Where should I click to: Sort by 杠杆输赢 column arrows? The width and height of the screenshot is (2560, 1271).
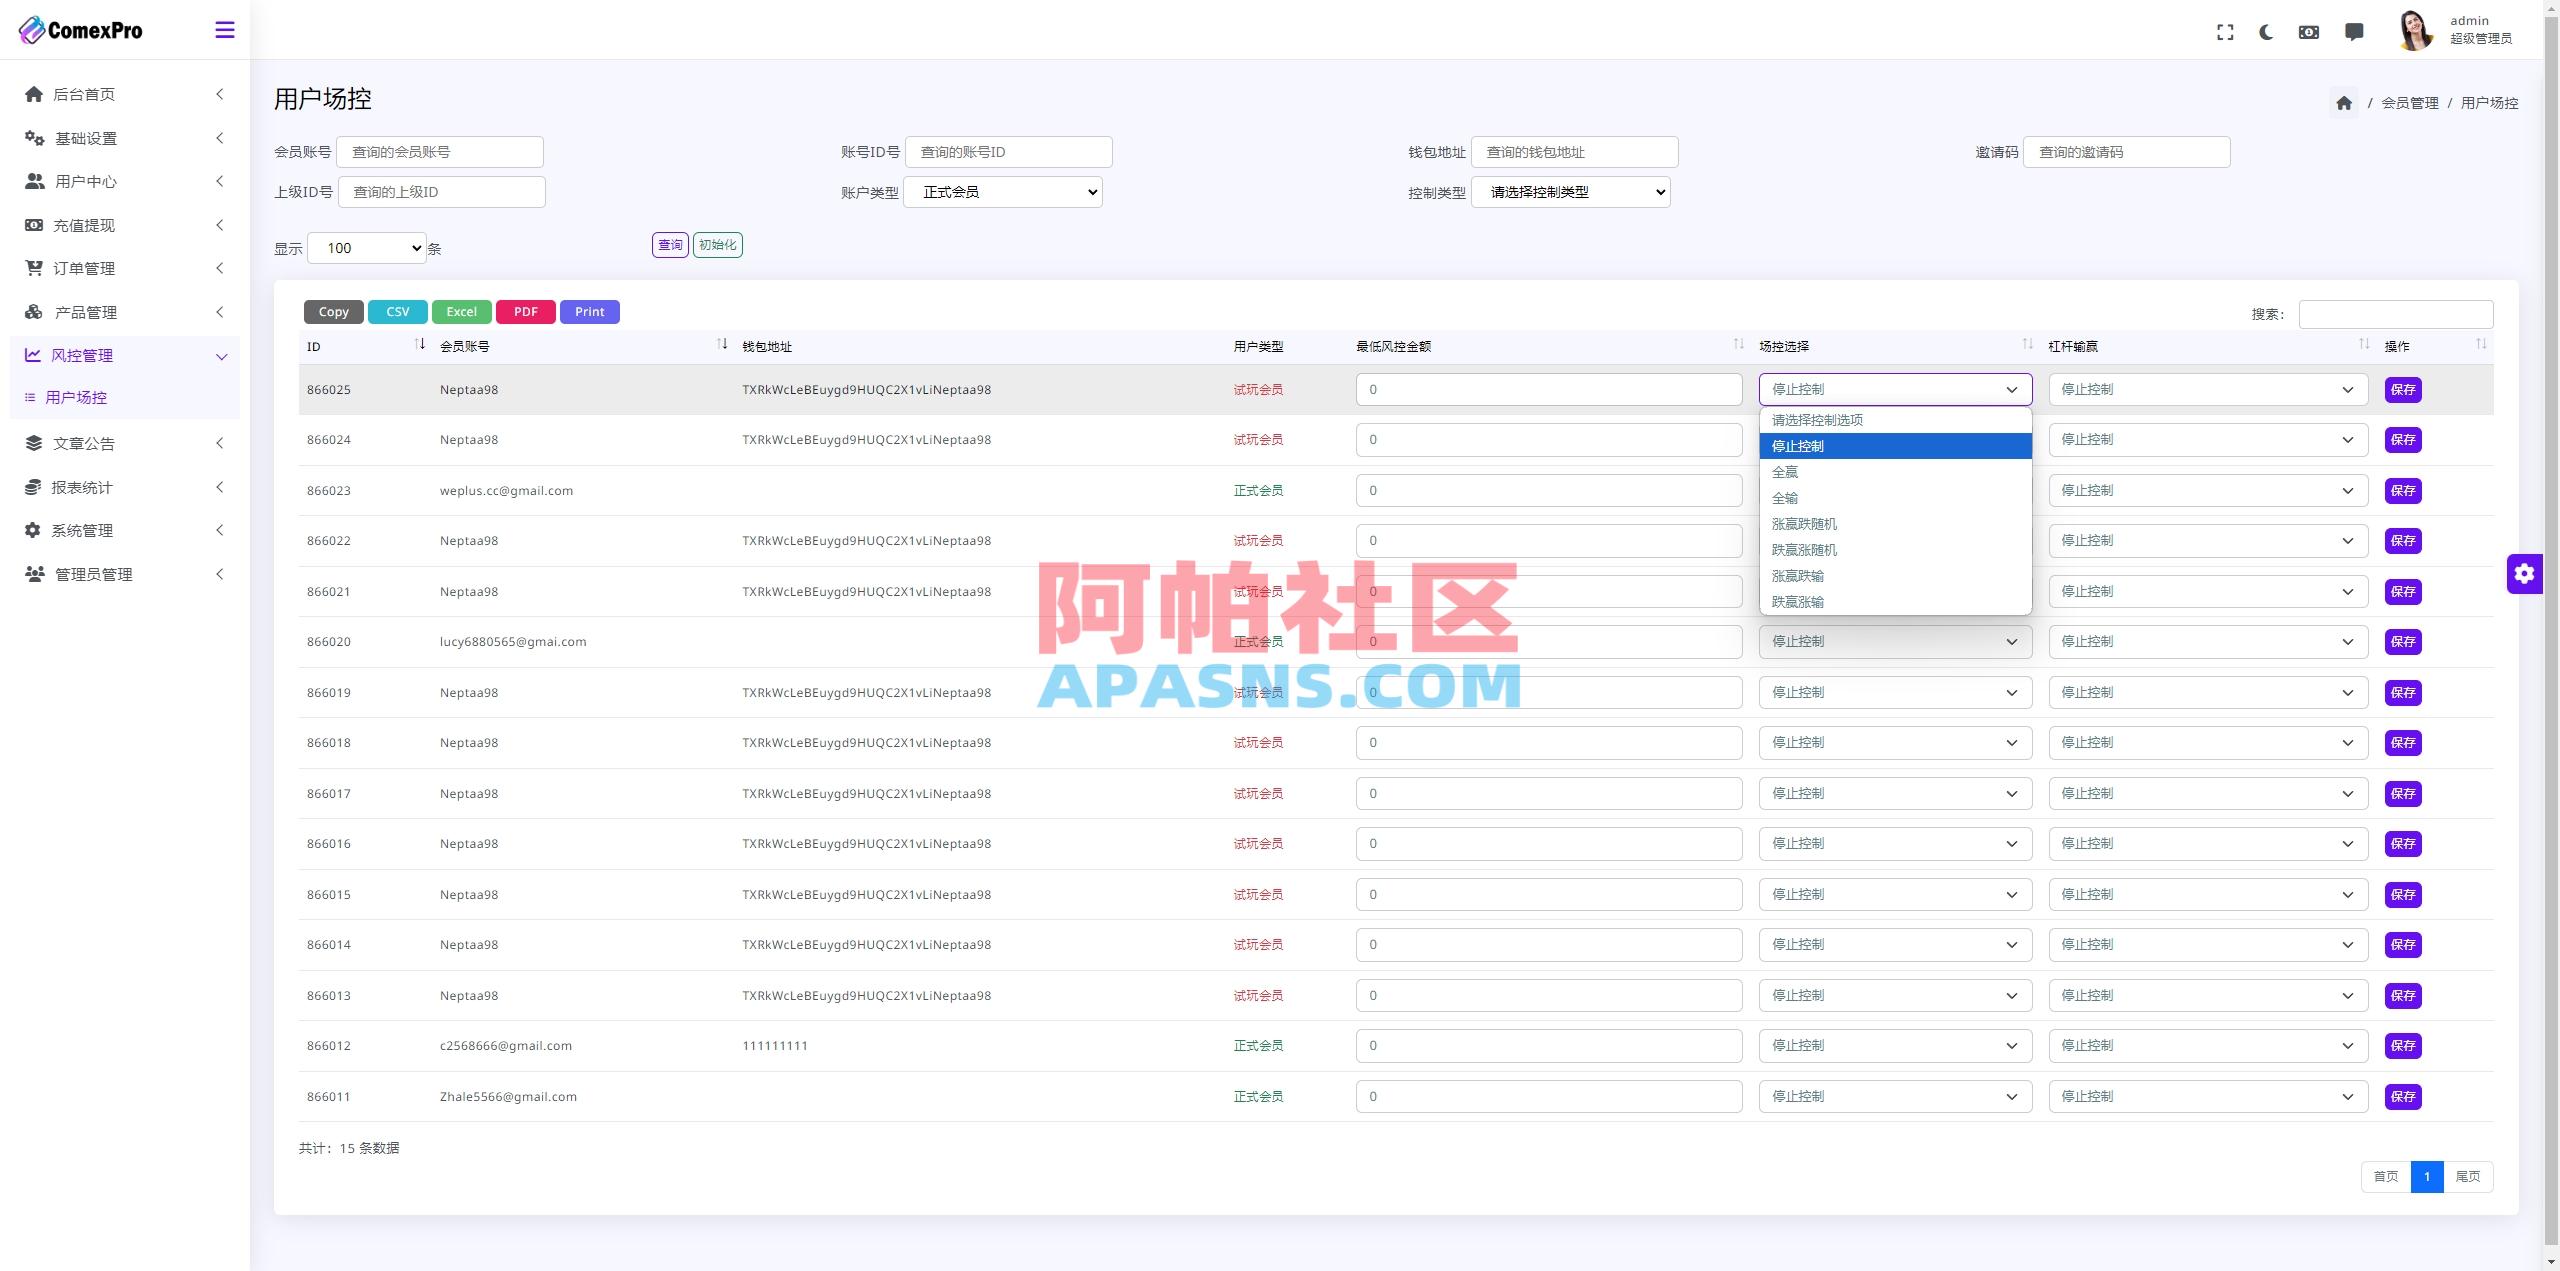point(2364,345)
